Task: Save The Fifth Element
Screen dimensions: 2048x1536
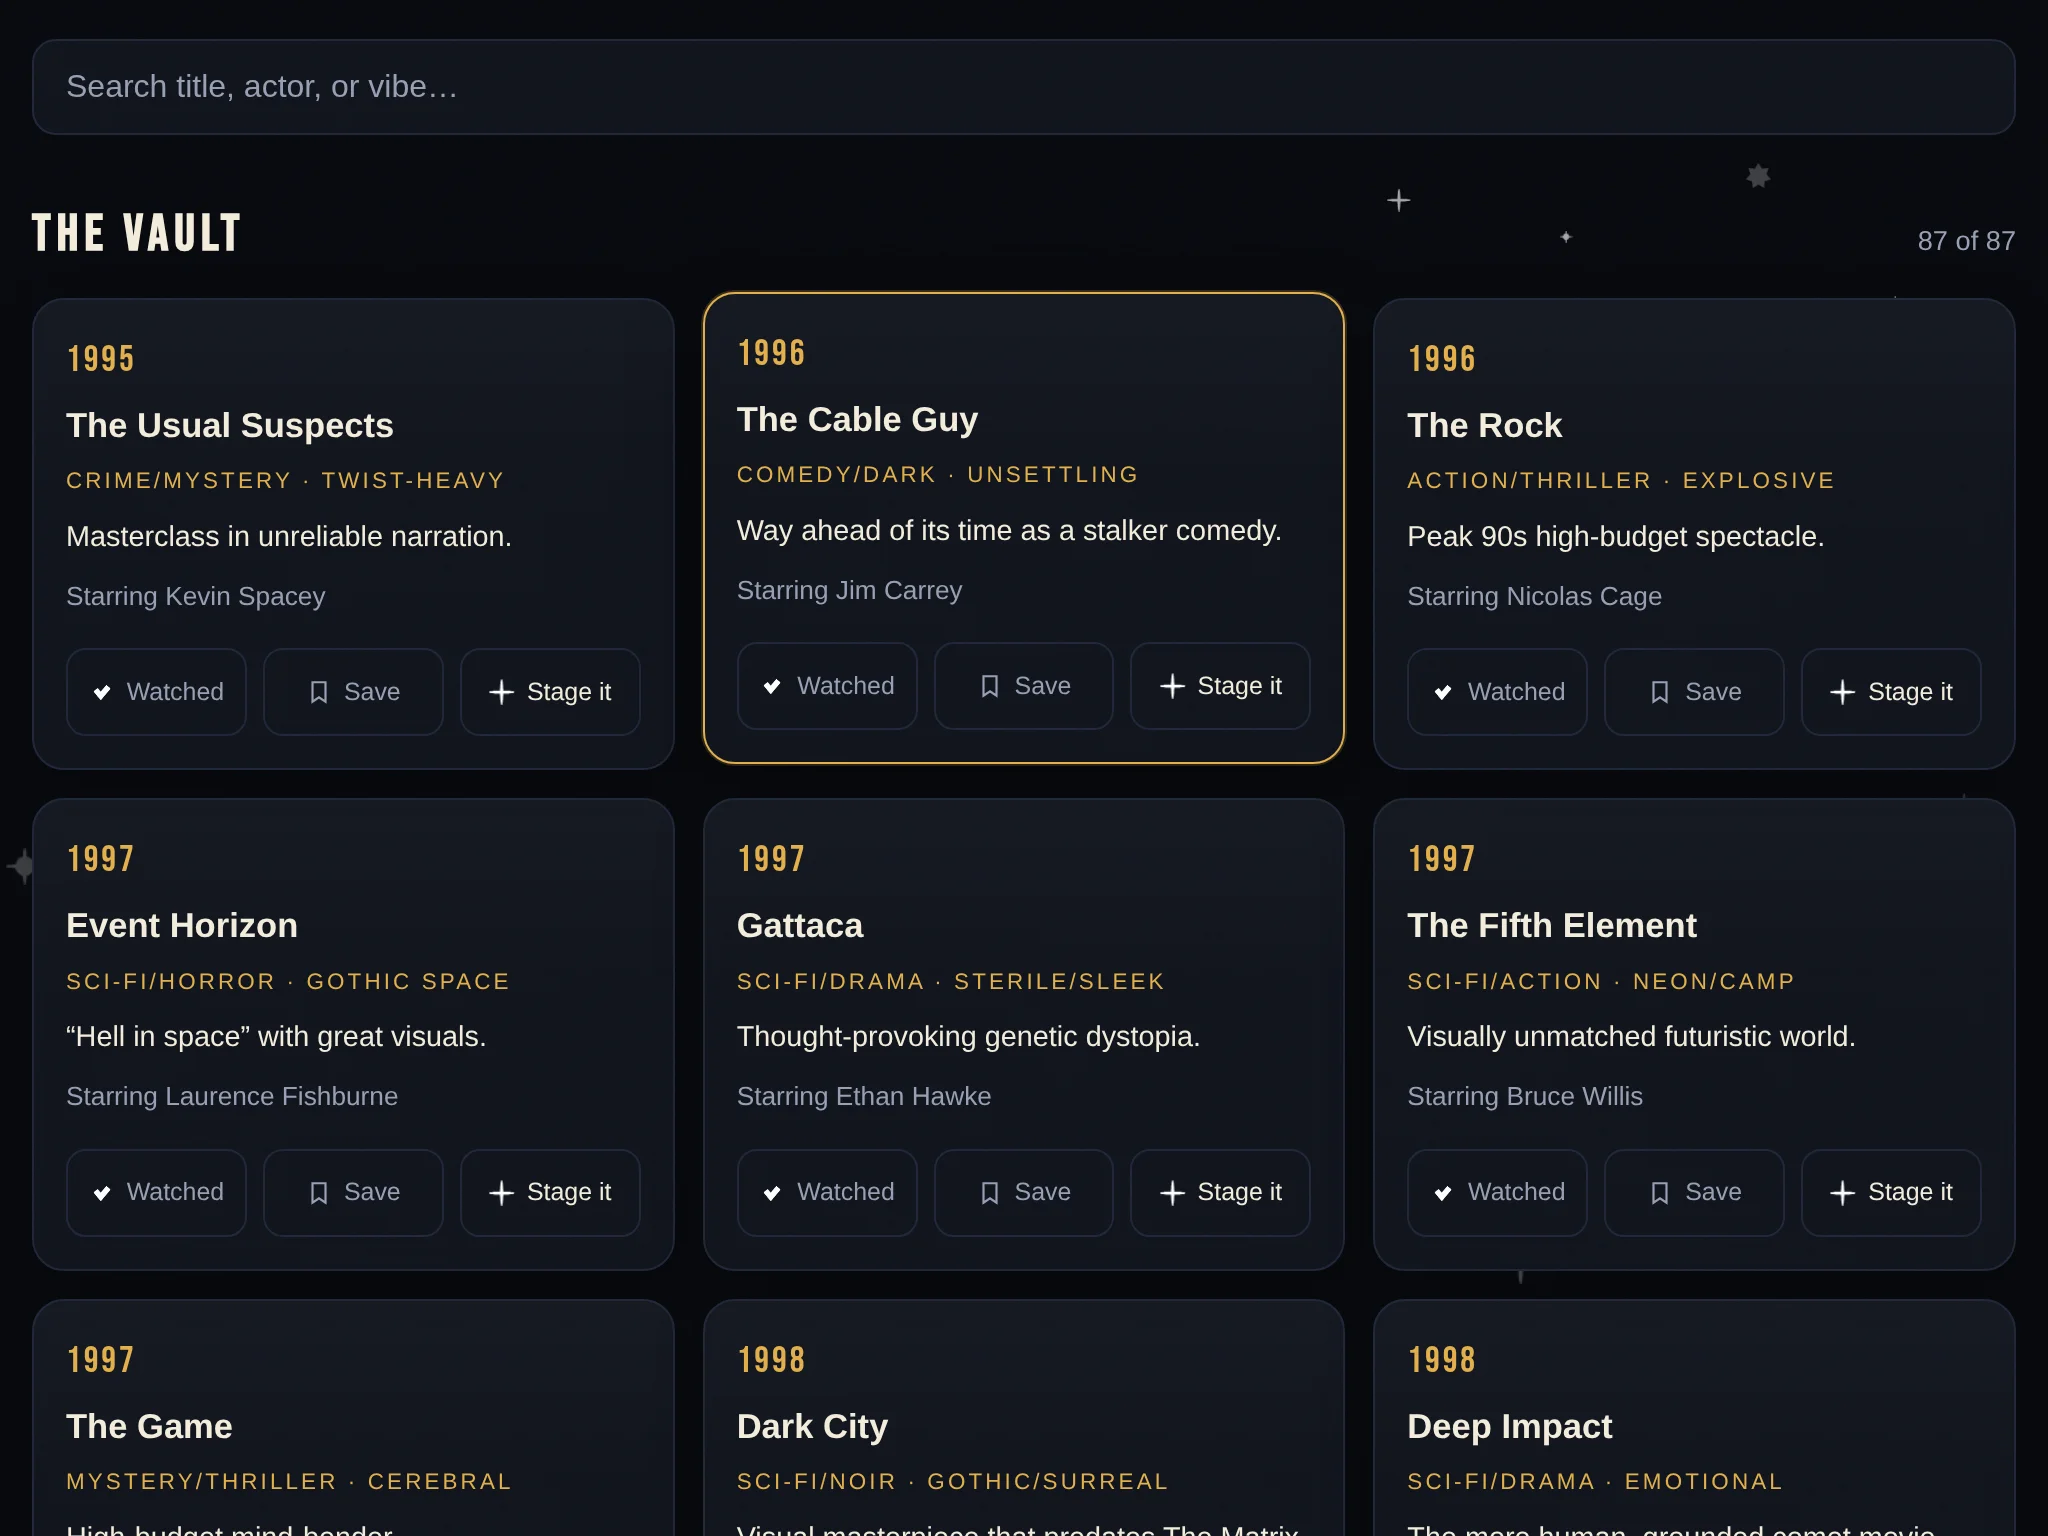Action: point(1694,1192)
